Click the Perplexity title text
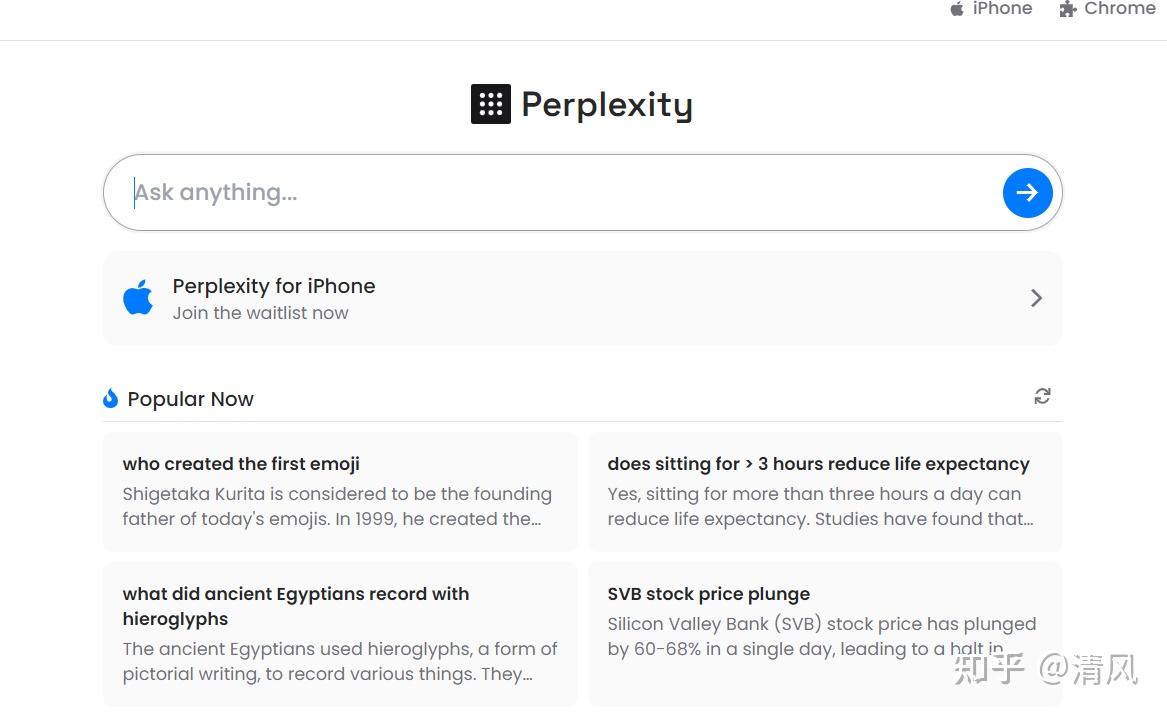 tap(606, 105)
